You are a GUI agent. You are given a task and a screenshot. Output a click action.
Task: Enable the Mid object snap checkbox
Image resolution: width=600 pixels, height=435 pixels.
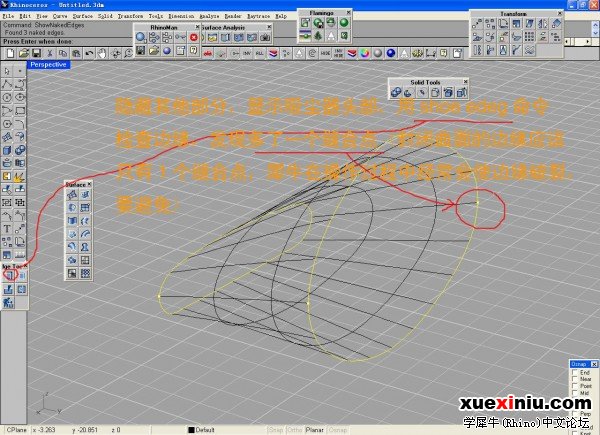574,393
